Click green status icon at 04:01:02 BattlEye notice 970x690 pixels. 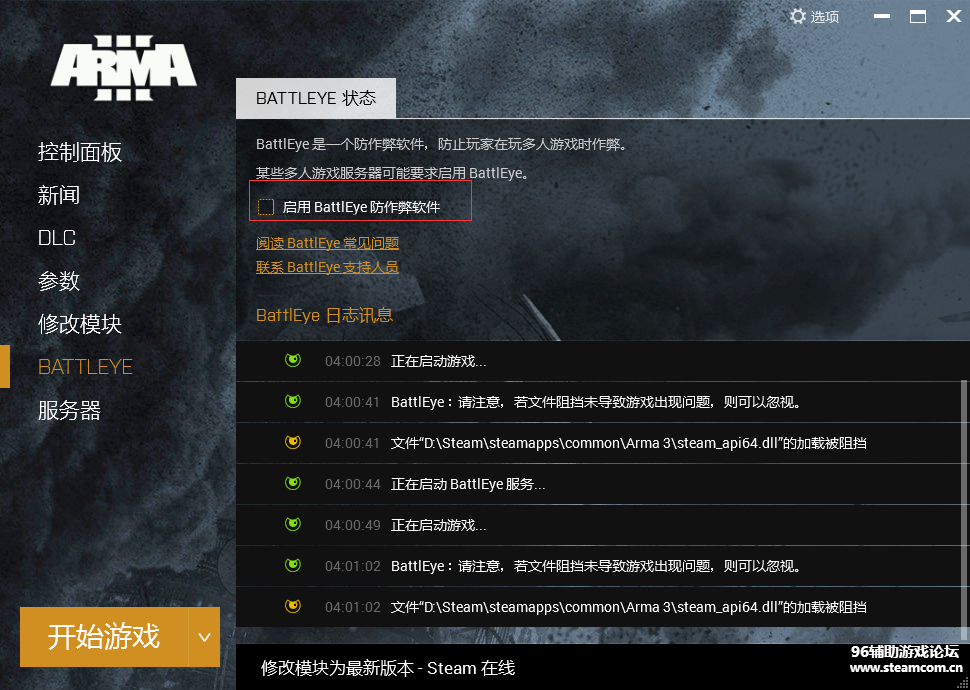[293, 566]
